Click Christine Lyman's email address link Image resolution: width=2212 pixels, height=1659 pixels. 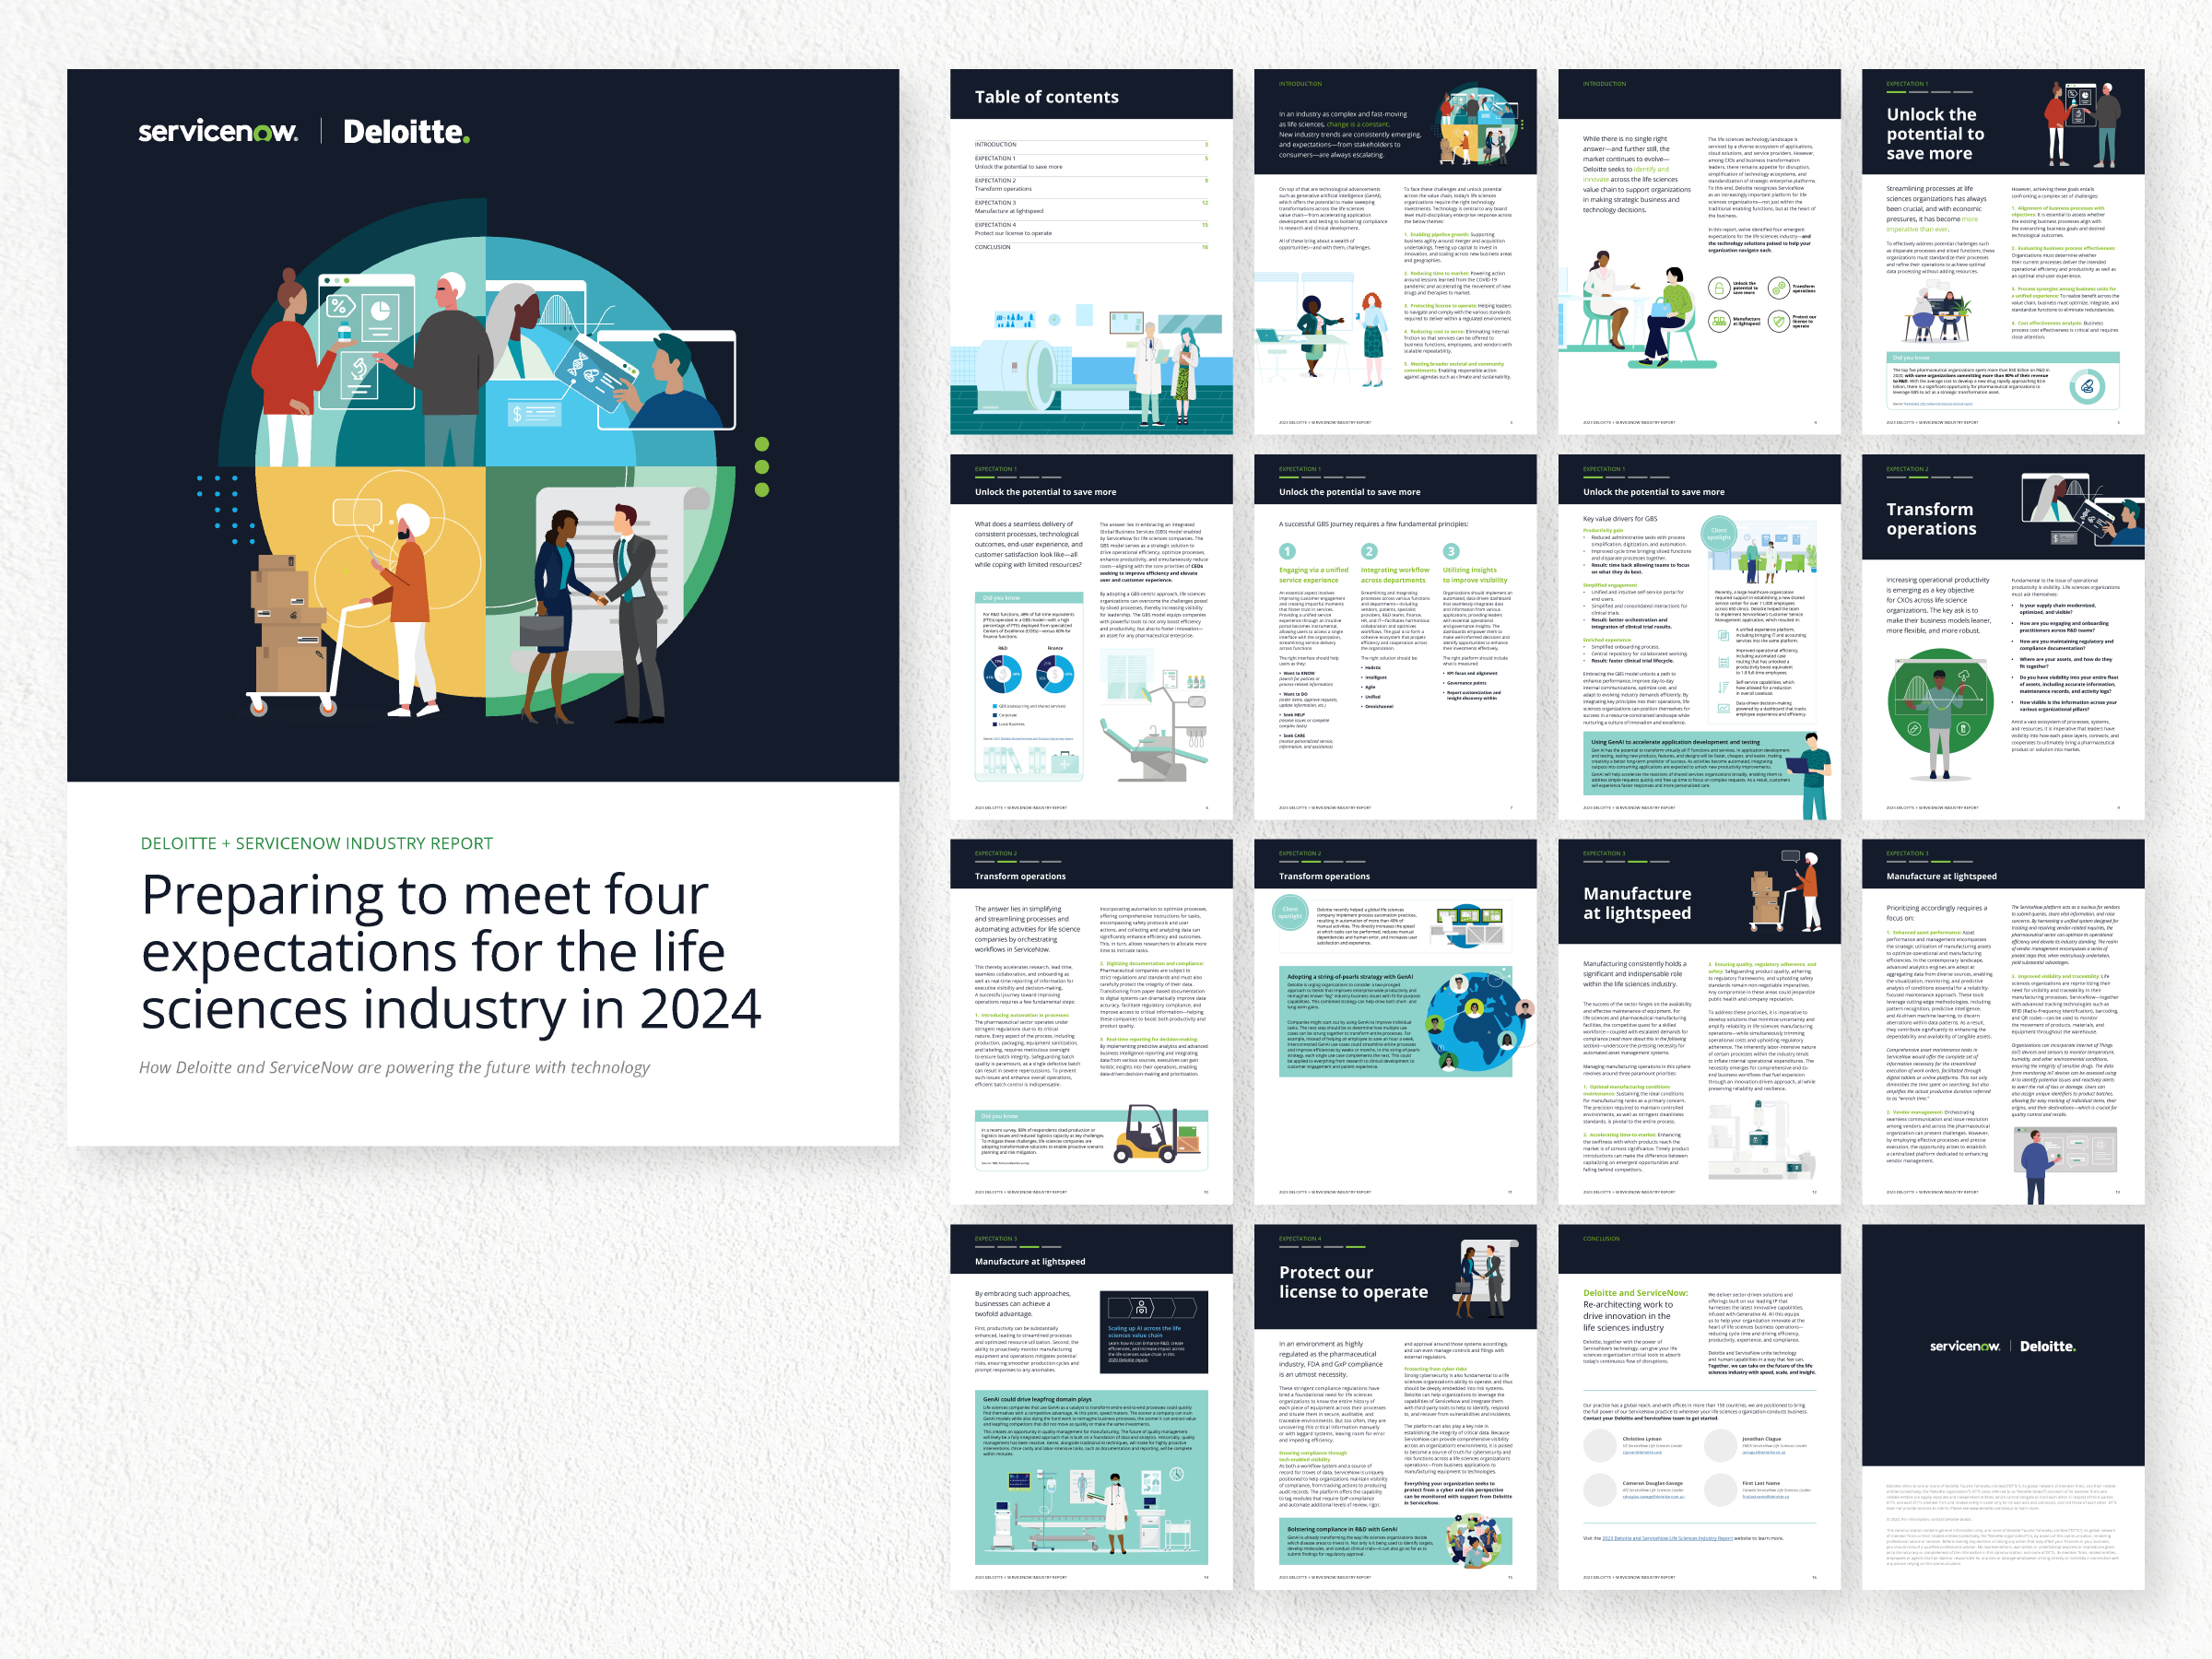tap(1642, 1453)
